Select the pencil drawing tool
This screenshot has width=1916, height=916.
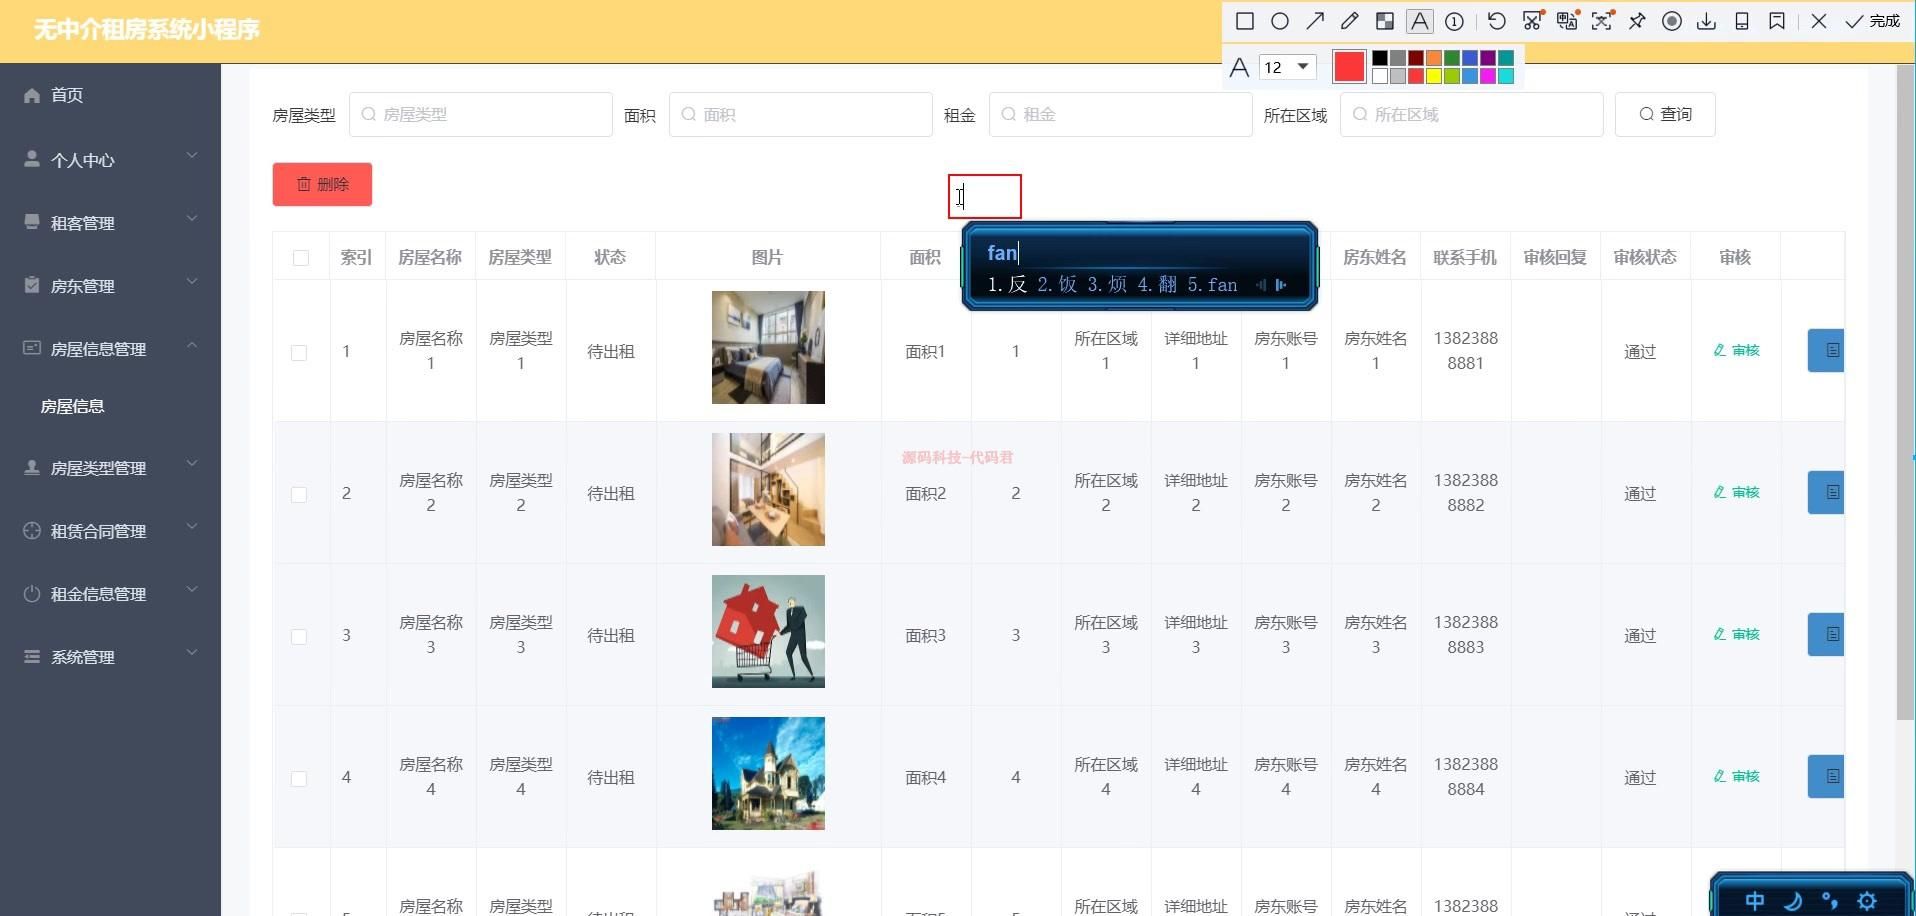[1350, 21]
